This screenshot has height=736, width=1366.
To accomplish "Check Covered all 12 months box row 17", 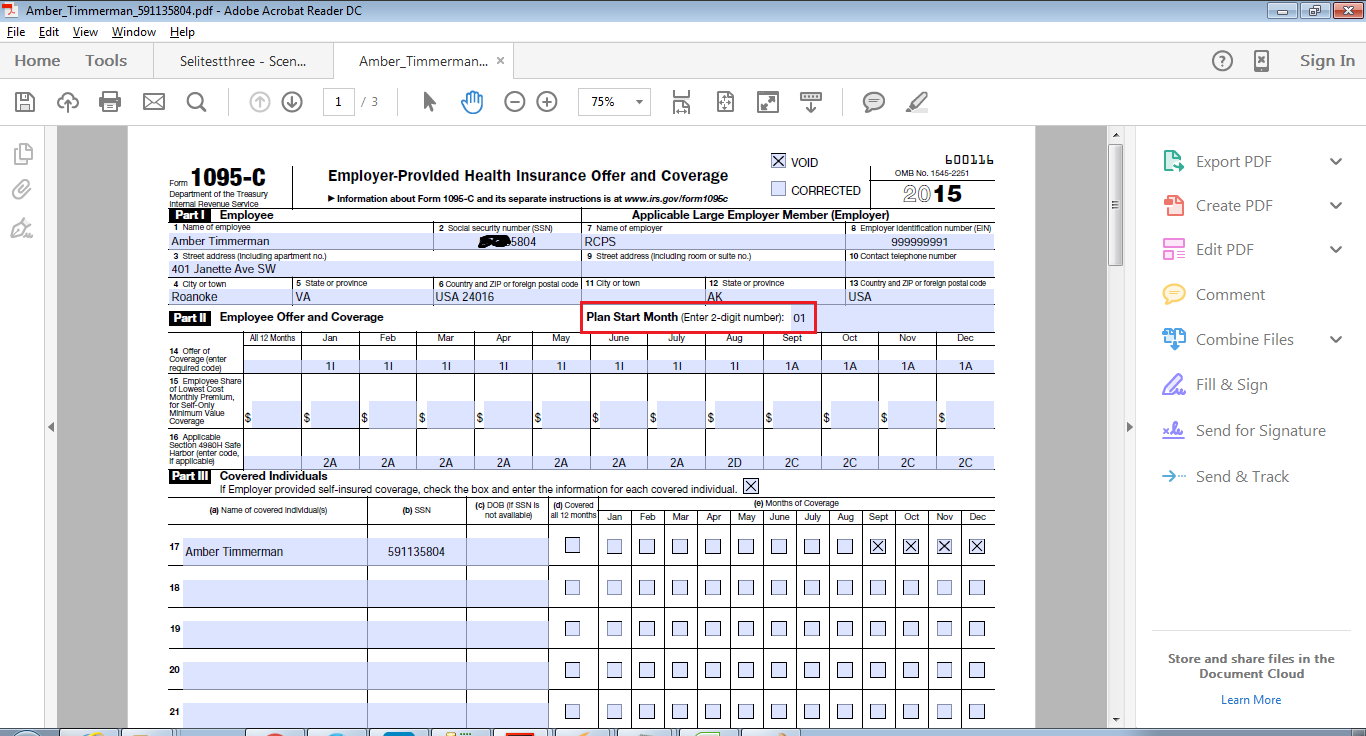I will [x=572, y=546].
